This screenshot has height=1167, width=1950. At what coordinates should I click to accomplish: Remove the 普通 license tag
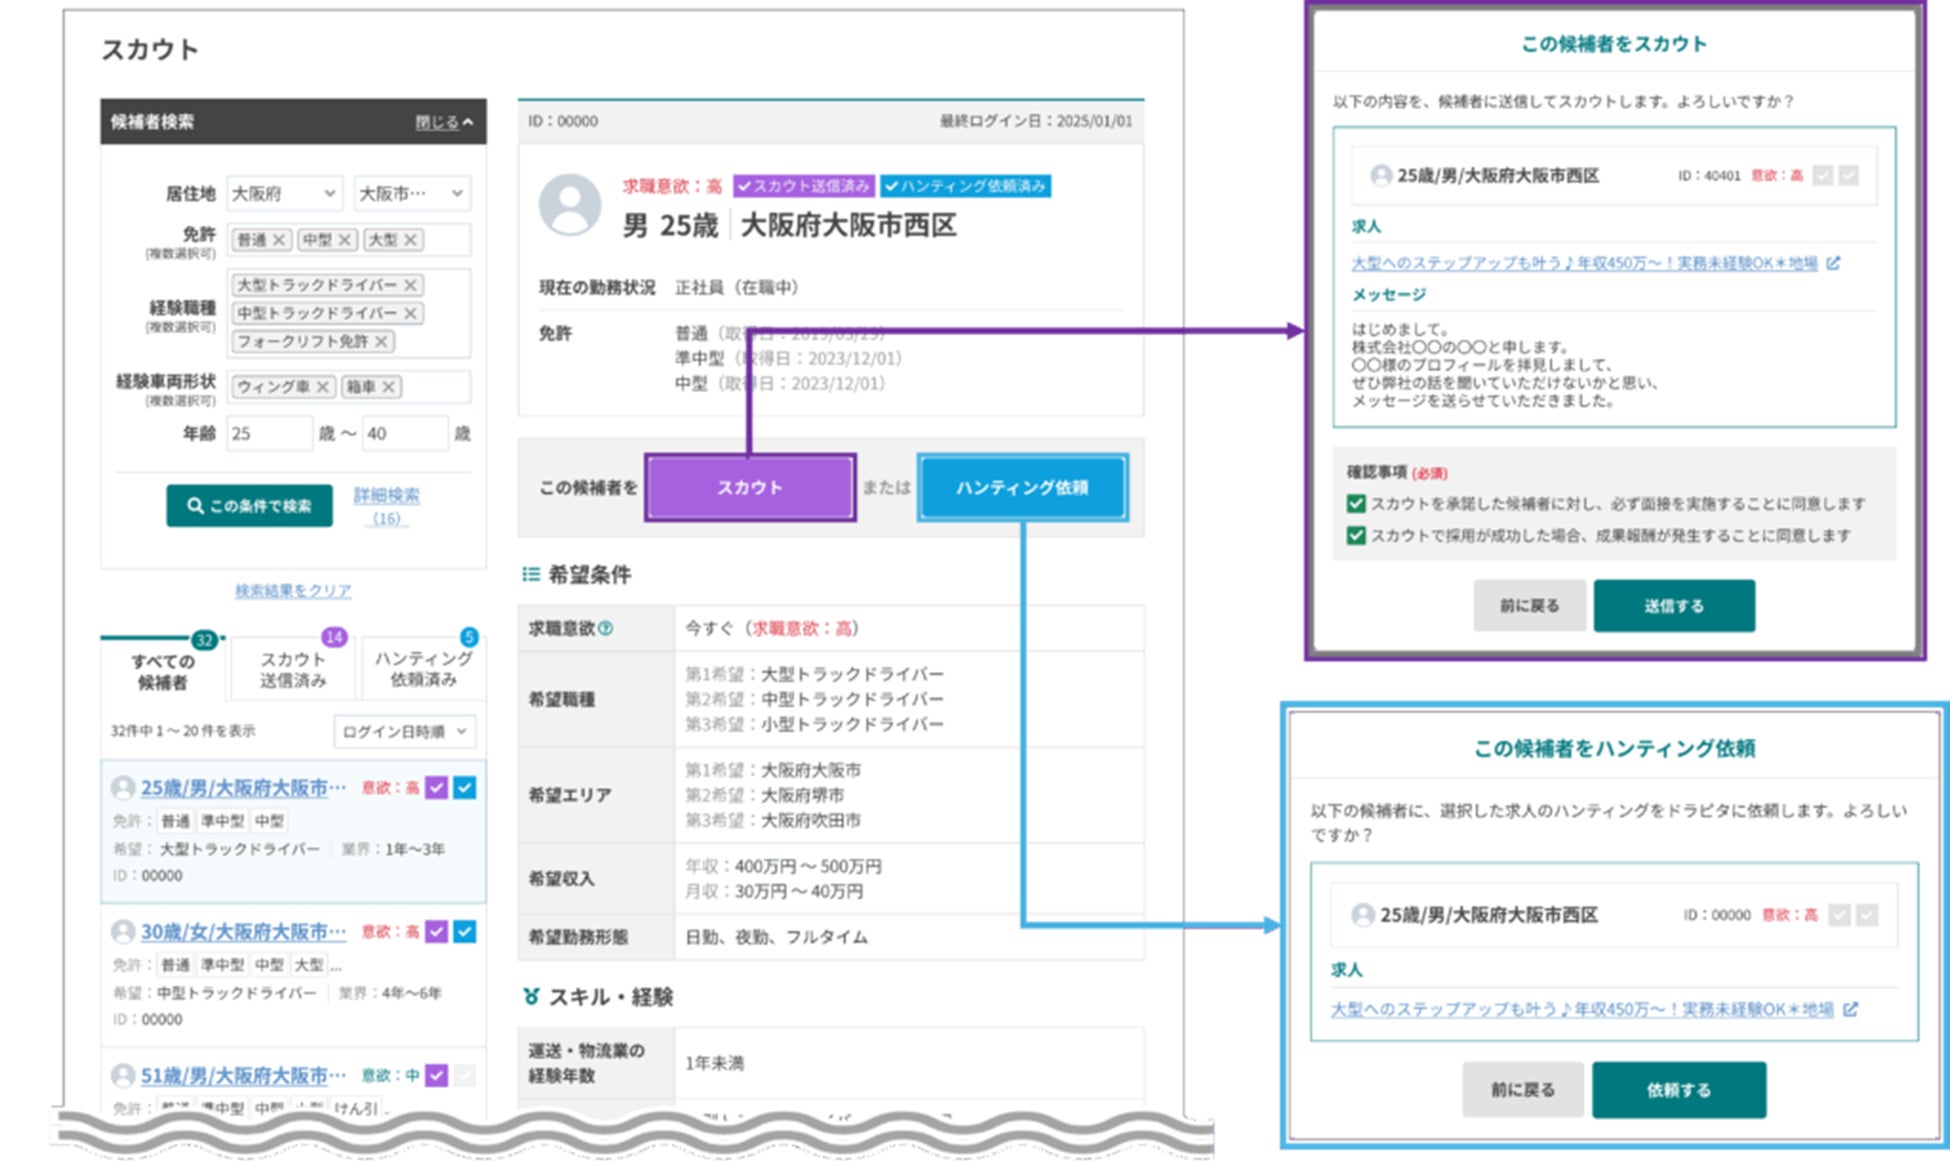pyautogui.click(x=279, y=240)
